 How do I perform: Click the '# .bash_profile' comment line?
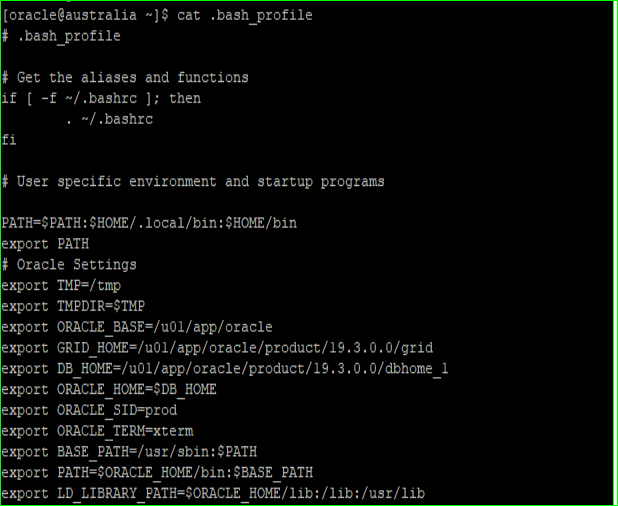point(61,36)
